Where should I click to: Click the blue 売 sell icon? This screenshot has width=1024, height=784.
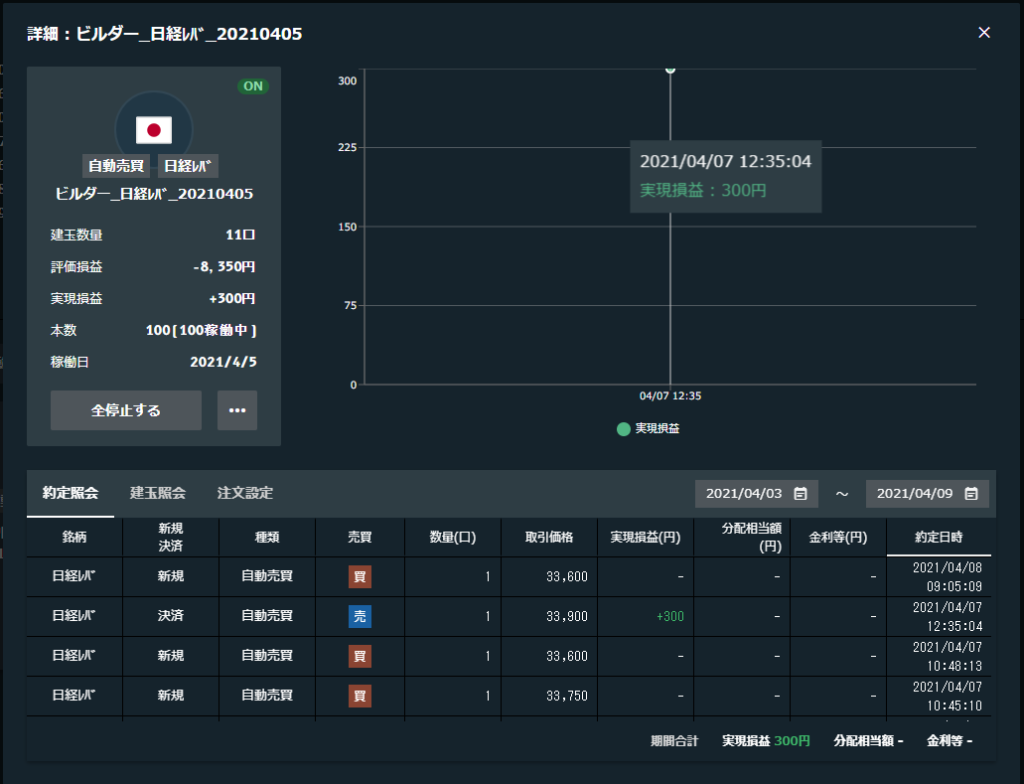click(x=360, y=616)
